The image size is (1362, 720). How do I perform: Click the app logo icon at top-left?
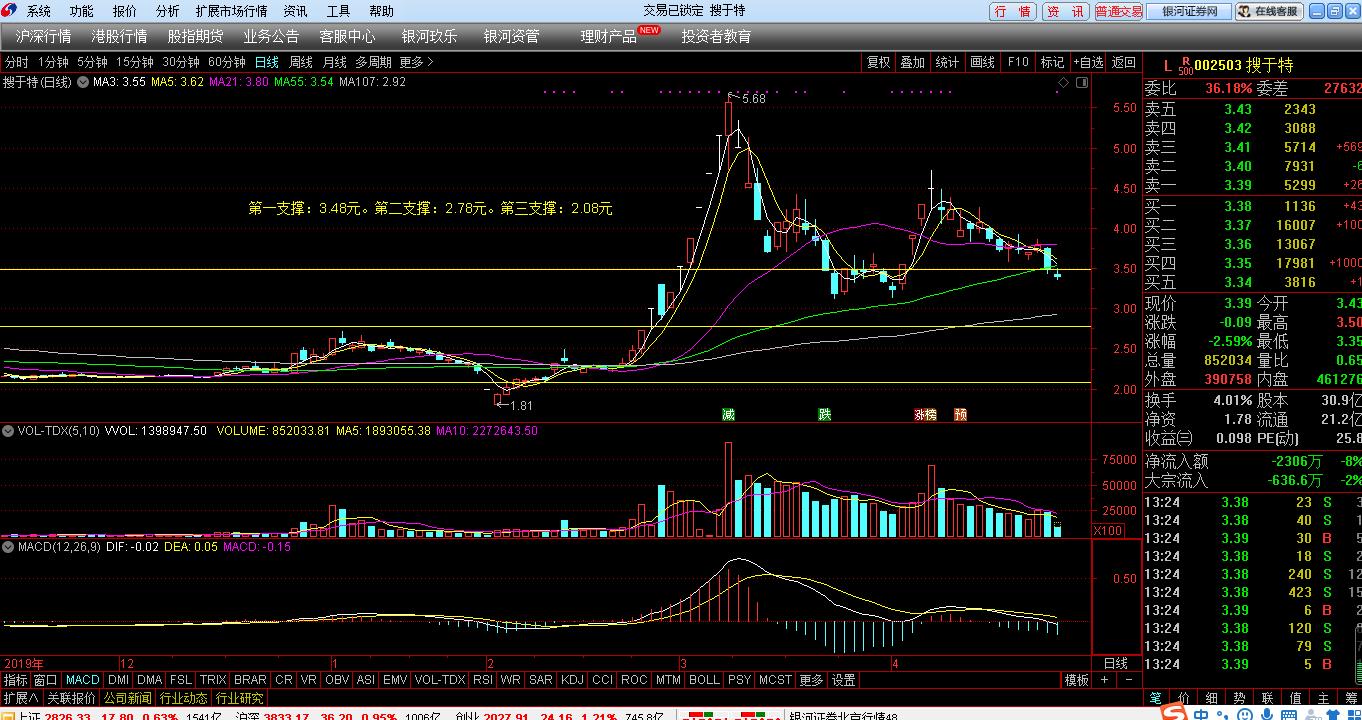point(10,11)
